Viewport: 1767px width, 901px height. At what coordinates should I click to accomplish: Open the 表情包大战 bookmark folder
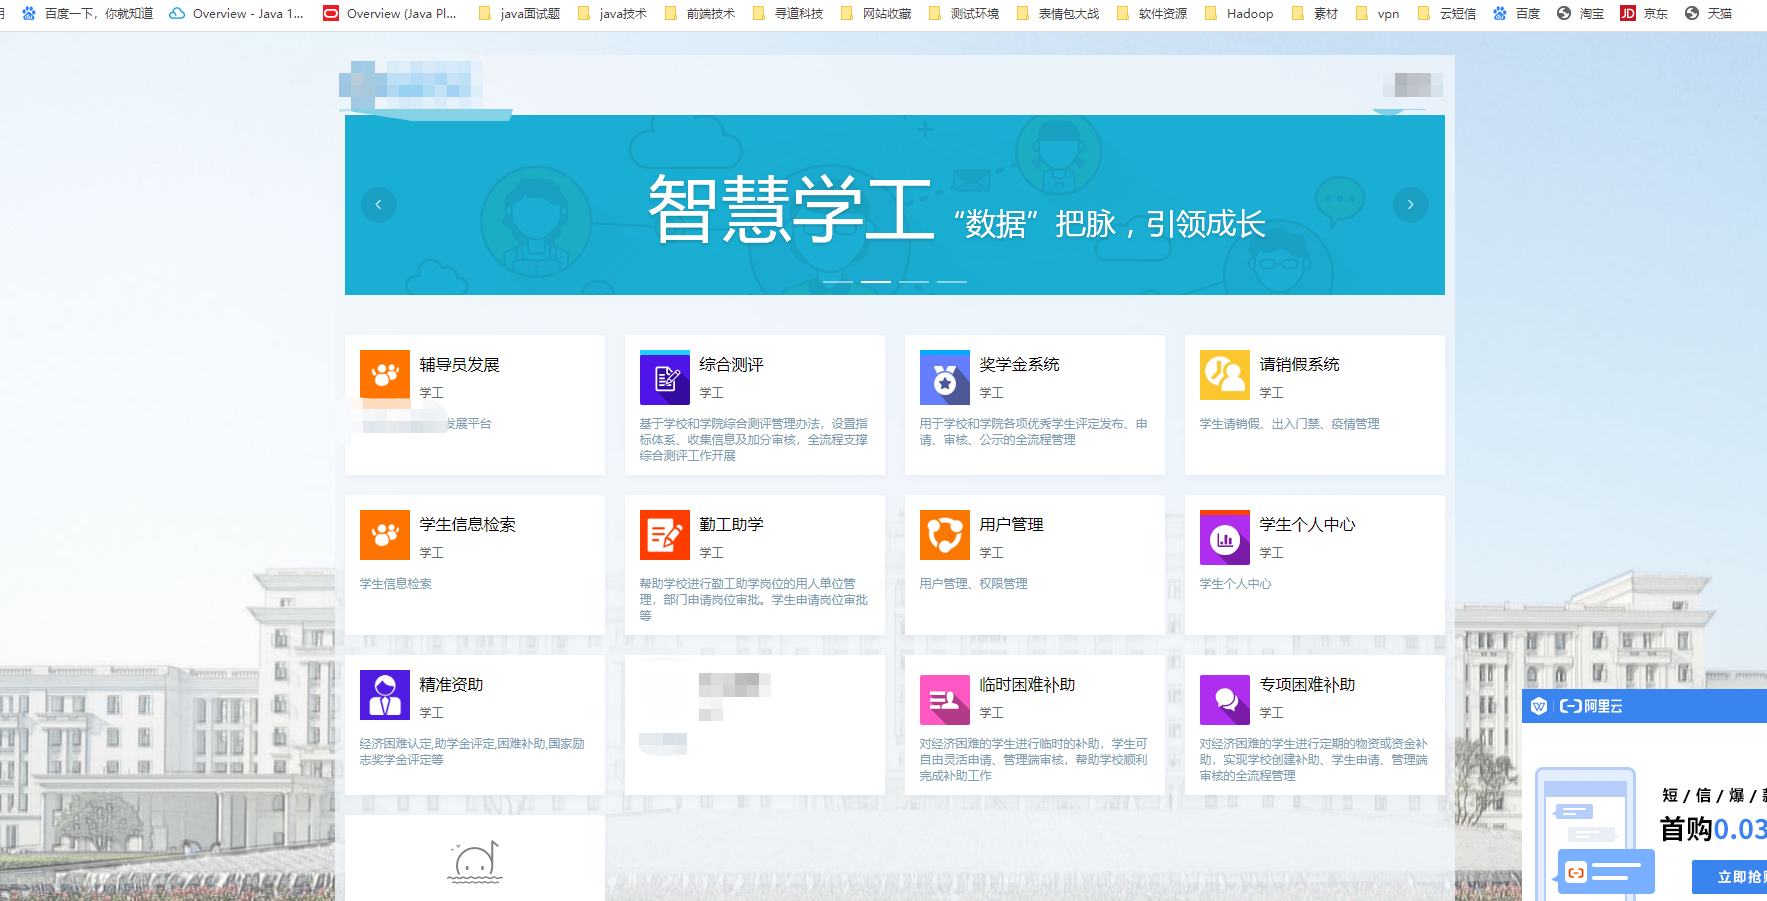tap(1057, 13)
